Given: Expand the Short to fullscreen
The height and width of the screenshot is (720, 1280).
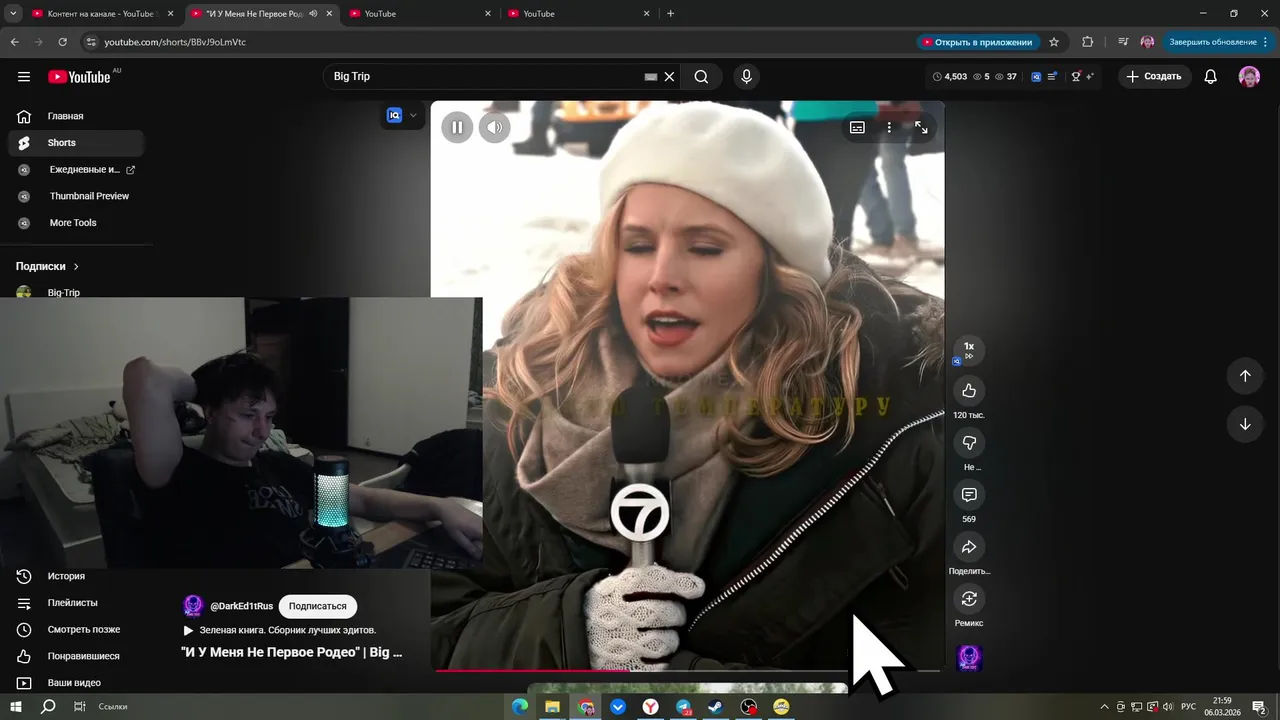Looking at the screenshot, I should (x=921, y=127).
